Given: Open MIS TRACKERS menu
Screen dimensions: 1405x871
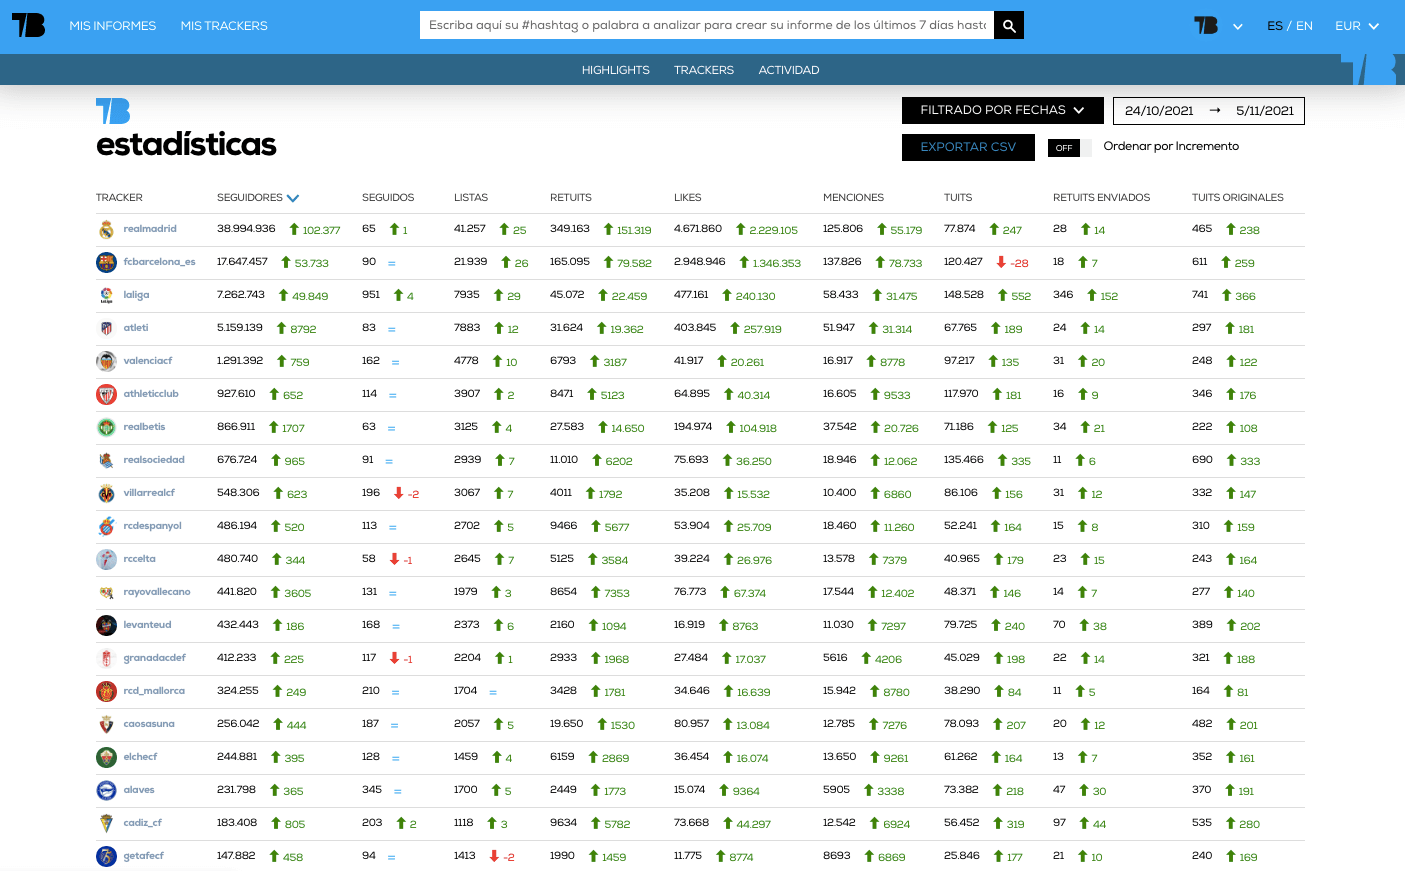Looking at the screenshot, I should click(x=224, y=26).
